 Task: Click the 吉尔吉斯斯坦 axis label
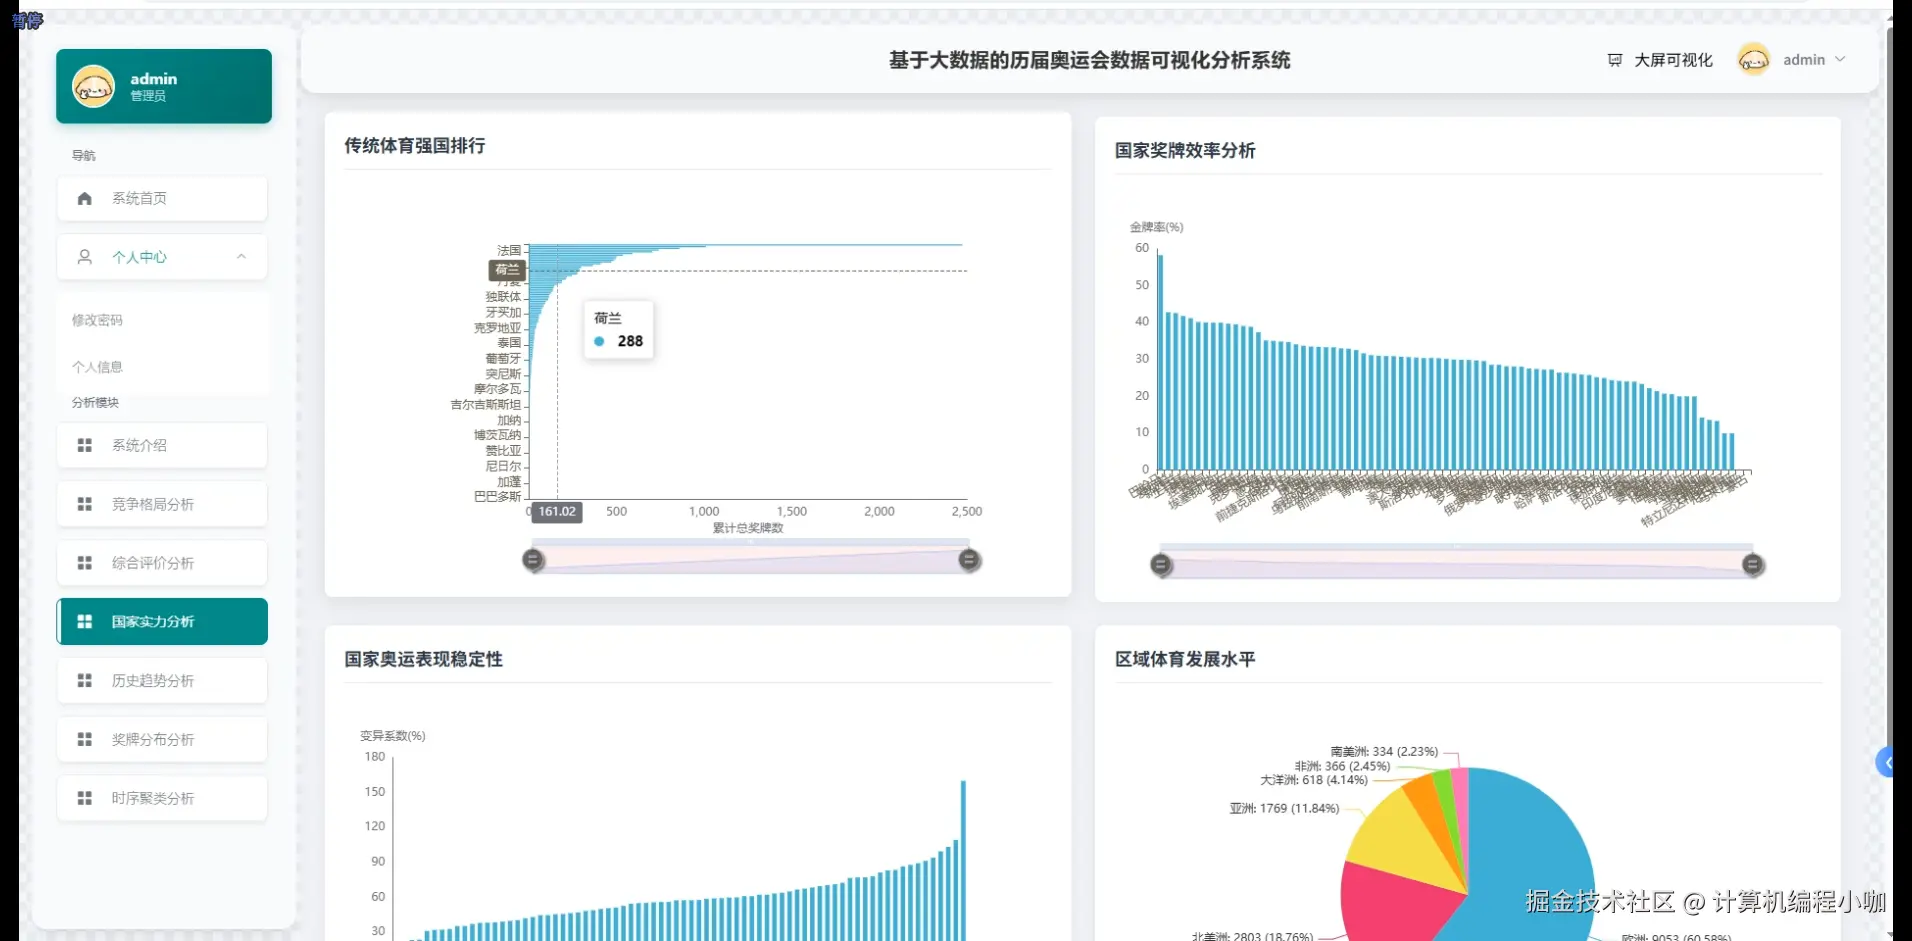point(486,405)
